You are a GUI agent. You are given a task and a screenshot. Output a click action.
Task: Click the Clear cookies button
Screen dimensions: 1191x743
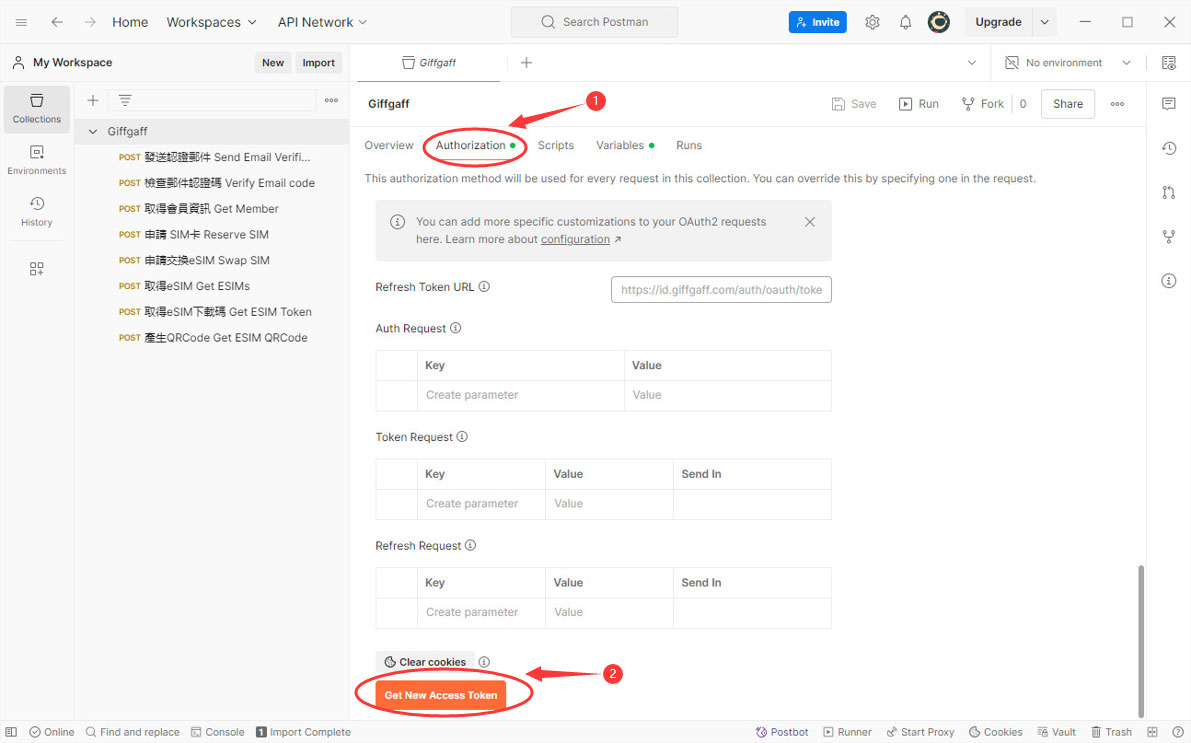coord(425,662)
